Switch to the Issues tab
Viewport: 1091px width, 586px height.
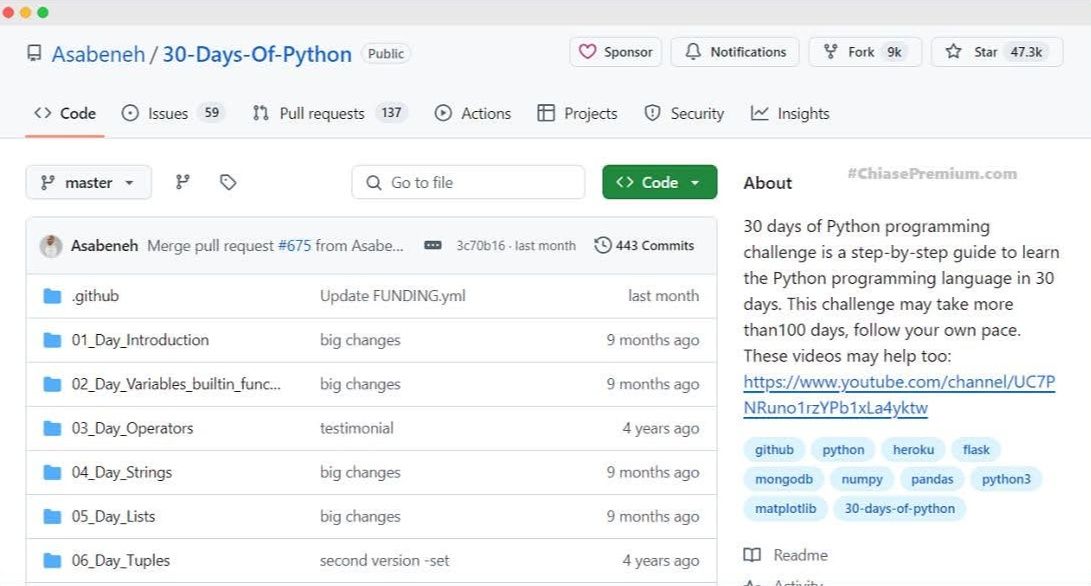click(172, 113)
